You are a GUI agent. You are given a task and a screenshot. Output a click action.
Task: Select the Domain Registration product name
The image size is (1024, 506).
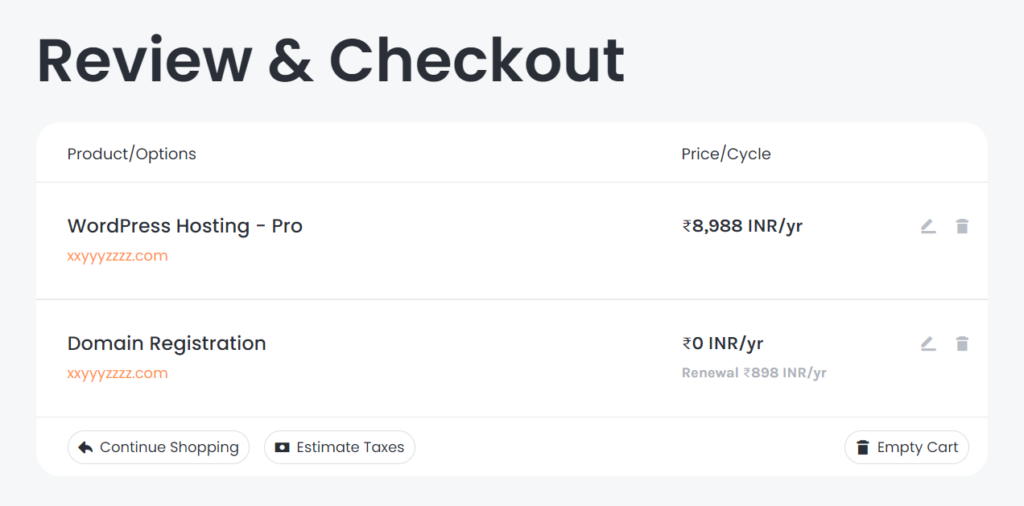(x=167, y=343)
